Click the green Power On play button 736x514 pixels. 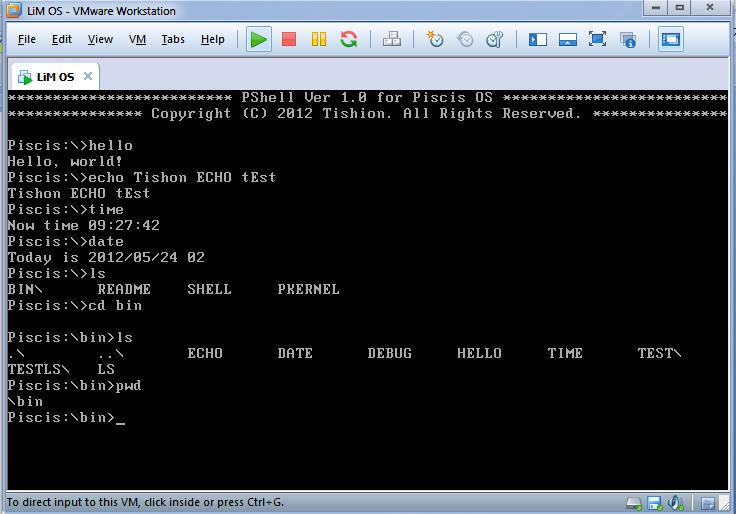point(259,39)
